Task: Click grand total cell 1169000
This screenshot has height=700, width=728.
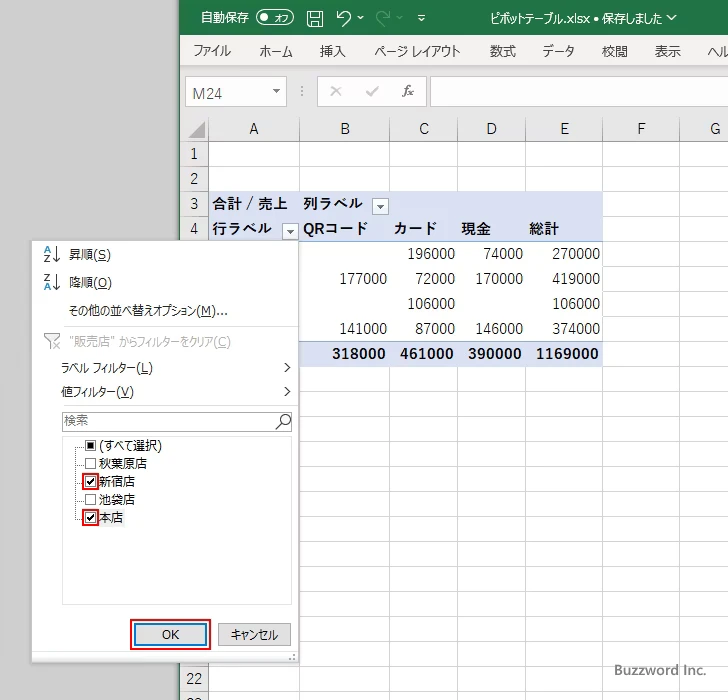Action: (564, 354)
